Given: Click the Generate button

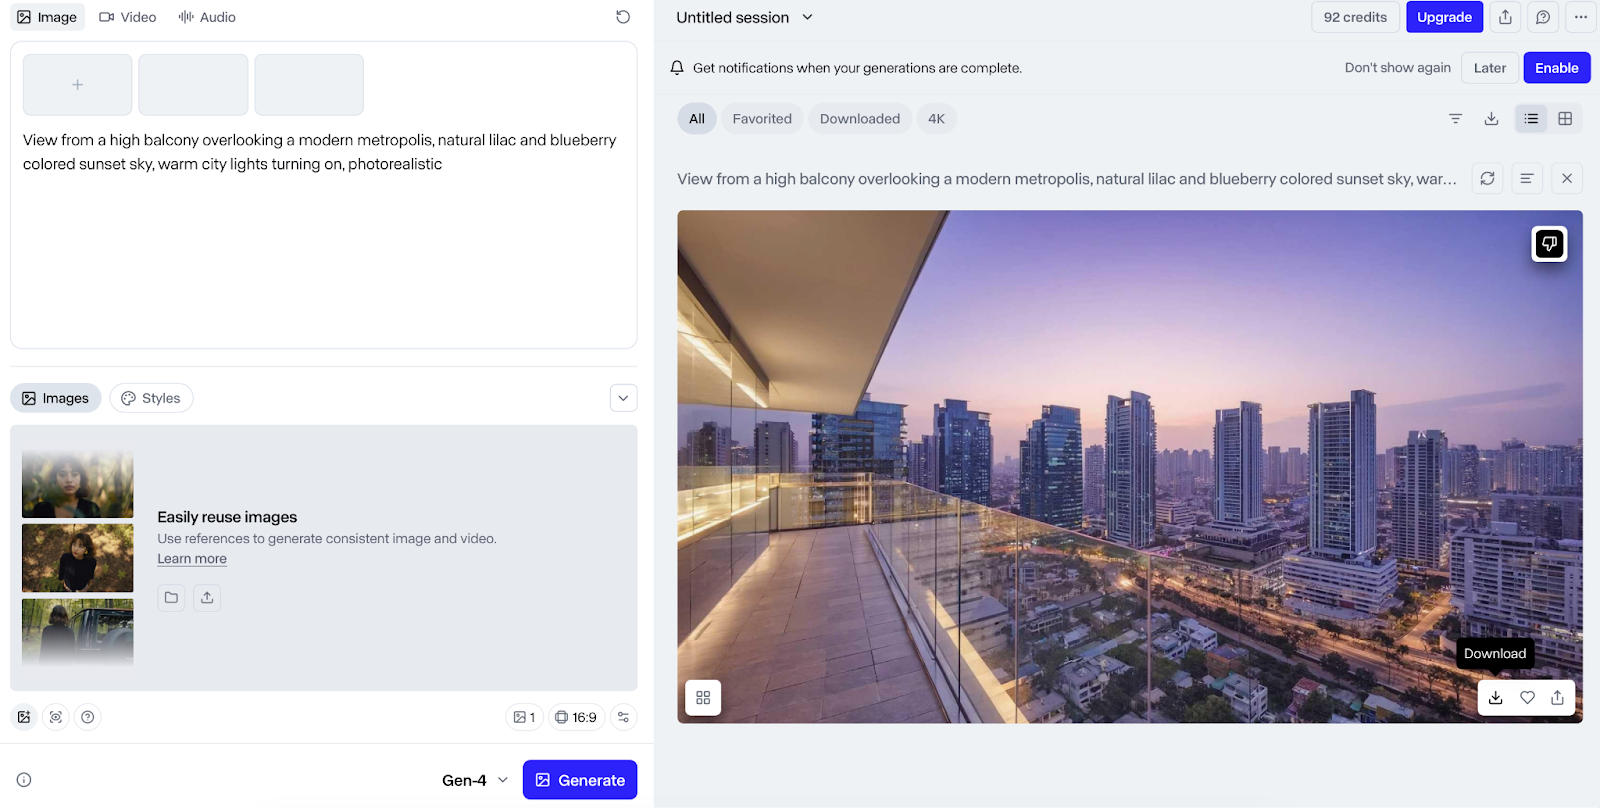Looking at the screenshot, I should click(x=580, y=780).
